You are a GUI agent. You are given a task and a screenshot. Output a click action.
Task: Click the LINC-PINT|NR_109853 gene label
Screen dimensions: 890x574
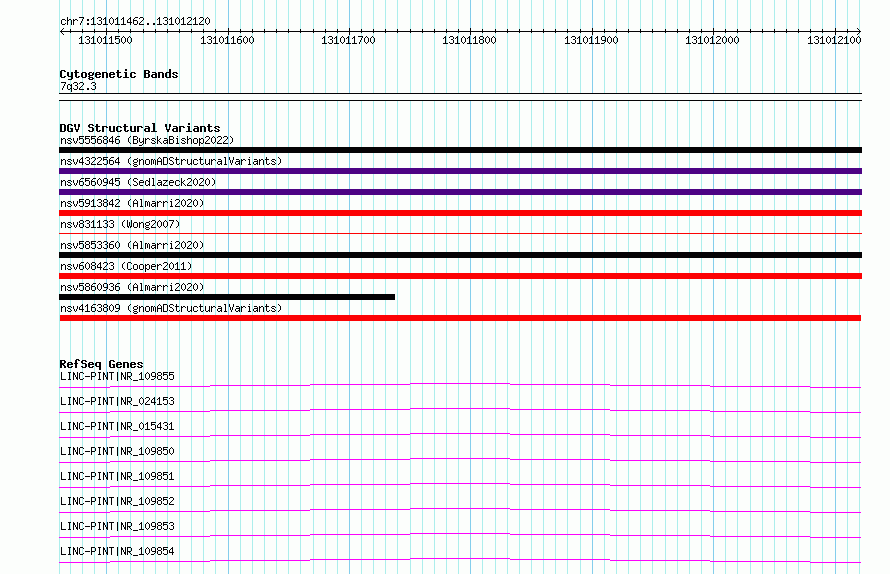pos(117,526)
